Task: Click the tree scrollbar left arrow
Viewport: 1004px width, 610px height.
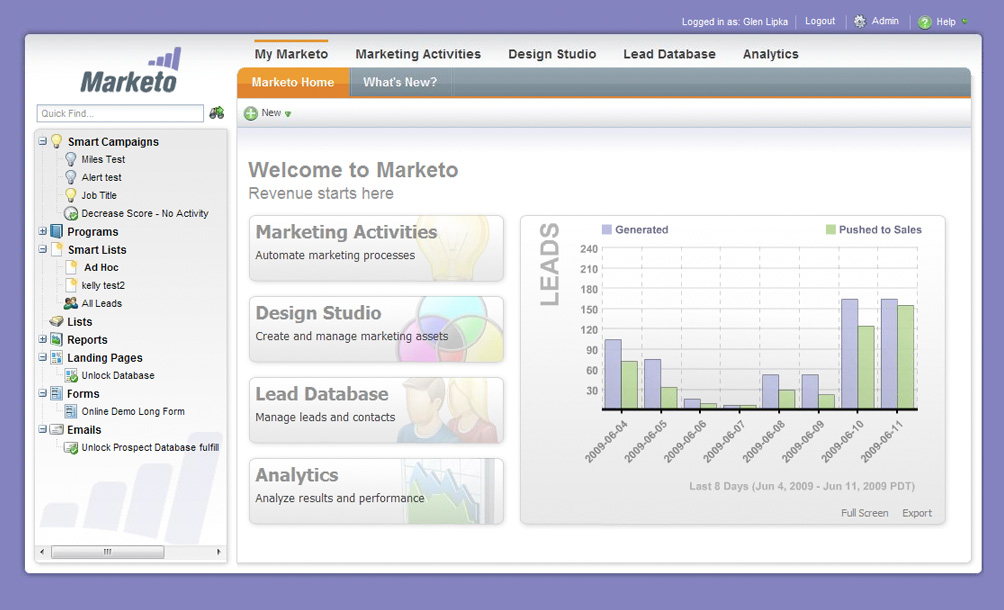Action: point(42,552)
